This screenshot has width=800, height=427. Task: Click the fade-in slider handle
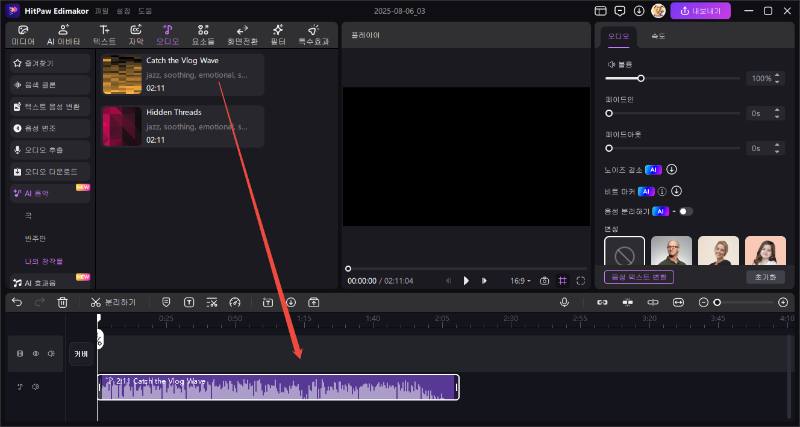[x=609, y=113]
